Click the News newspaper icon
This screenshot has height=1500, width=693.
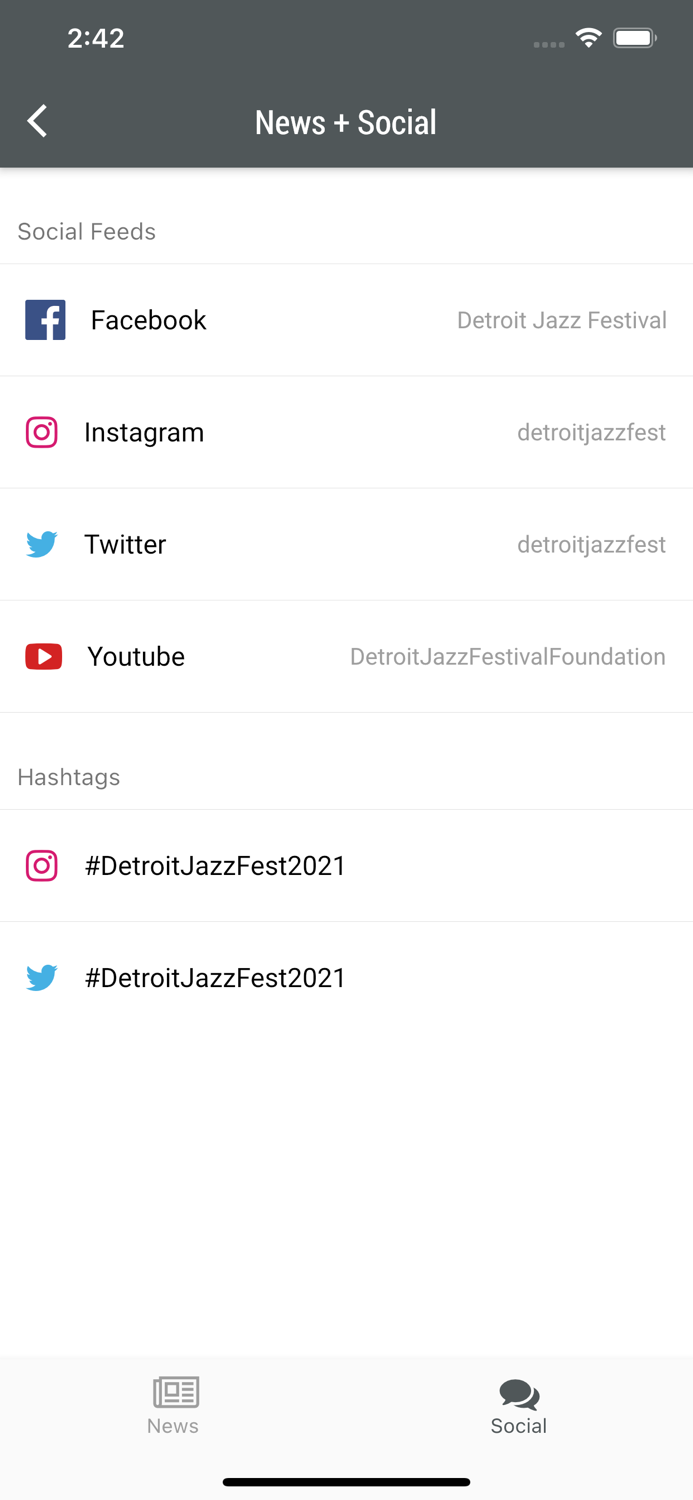(173, 1391)
